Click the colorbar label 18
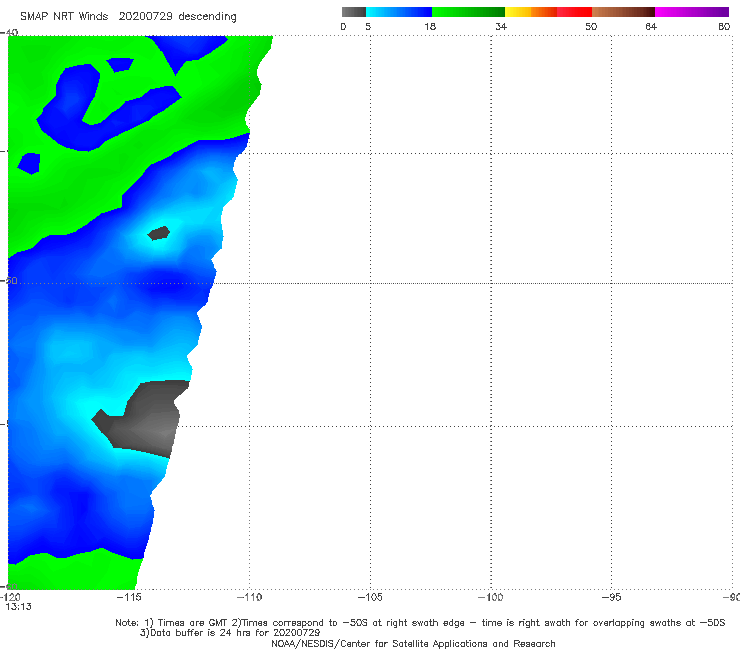This screenshot has width=740, height=650. coord(430,27)
